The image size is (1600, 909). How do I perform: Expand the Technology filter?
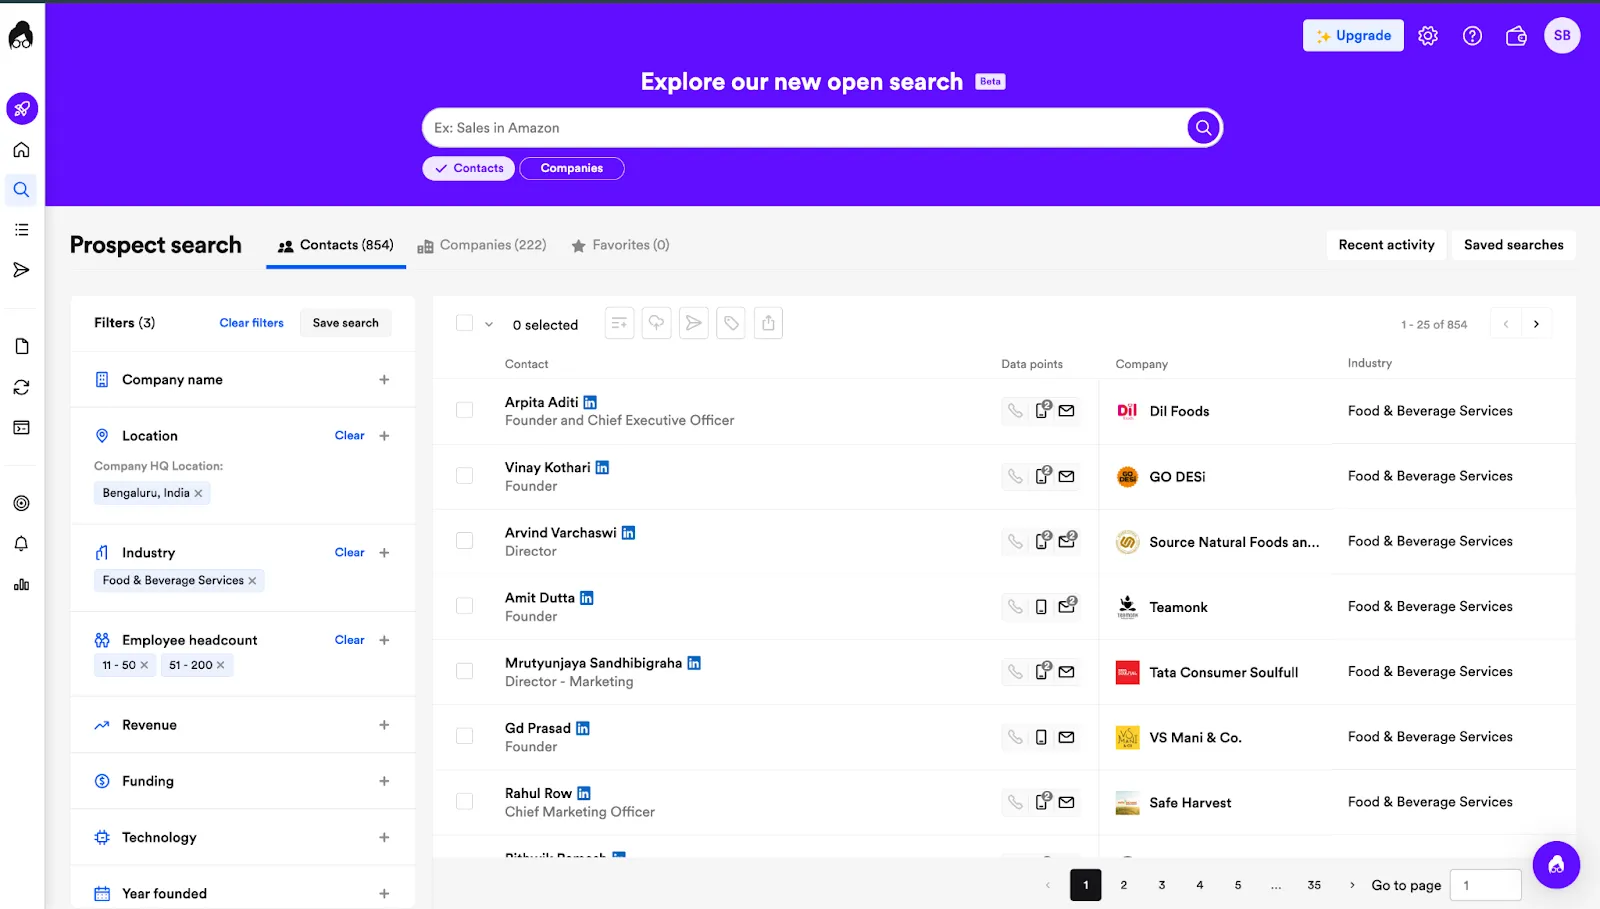point(384,837)
